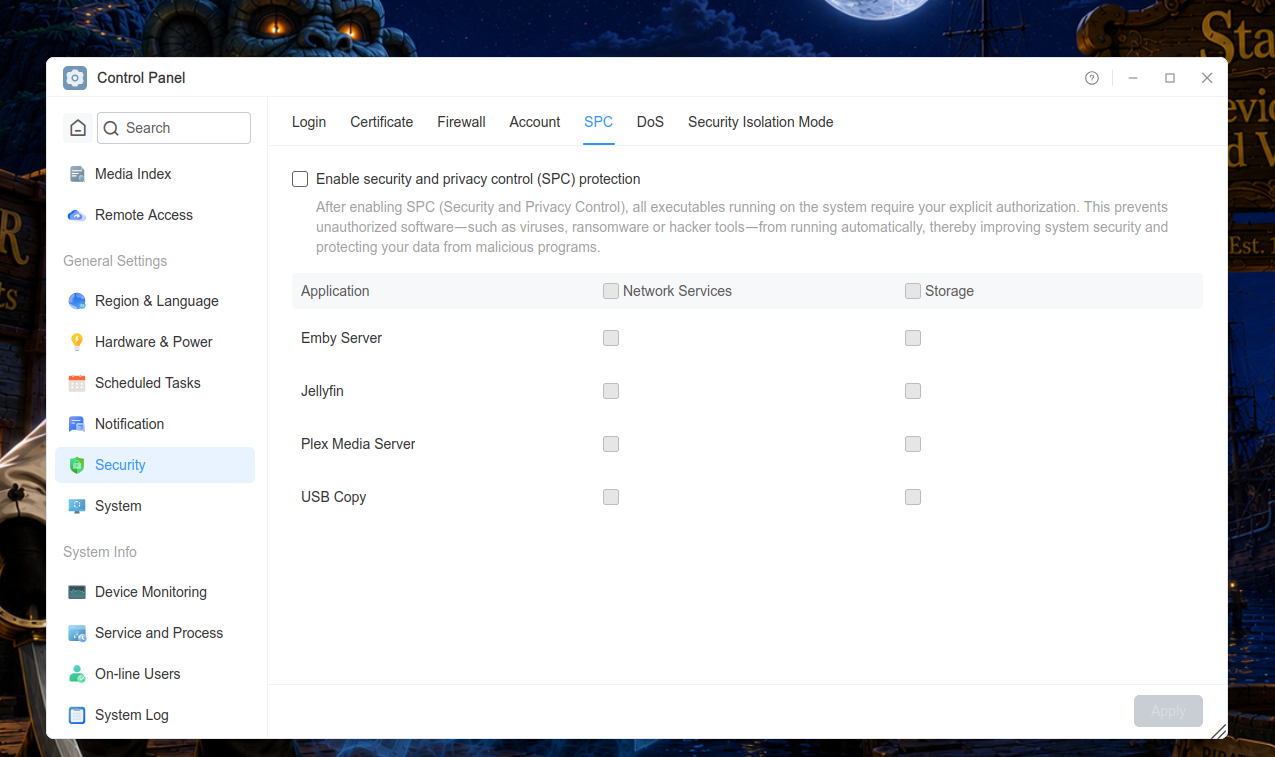Viewport: 1275px width, 757px height.
Task: Click the Remote Access cloud icon
Action: [77, 215]
